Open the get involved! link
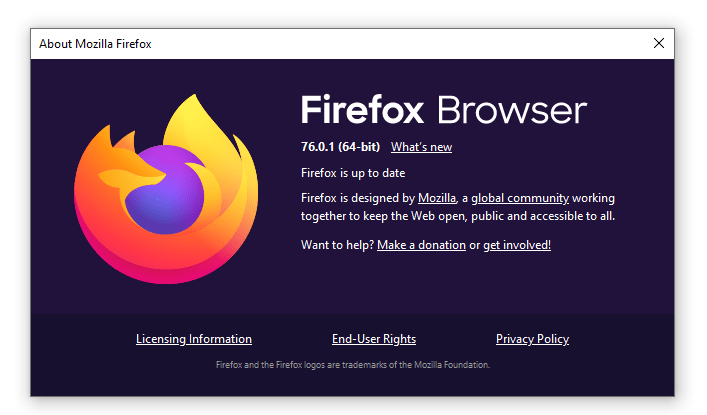The height and width of the screenshot is (415, 707). (x=517, y=245)
